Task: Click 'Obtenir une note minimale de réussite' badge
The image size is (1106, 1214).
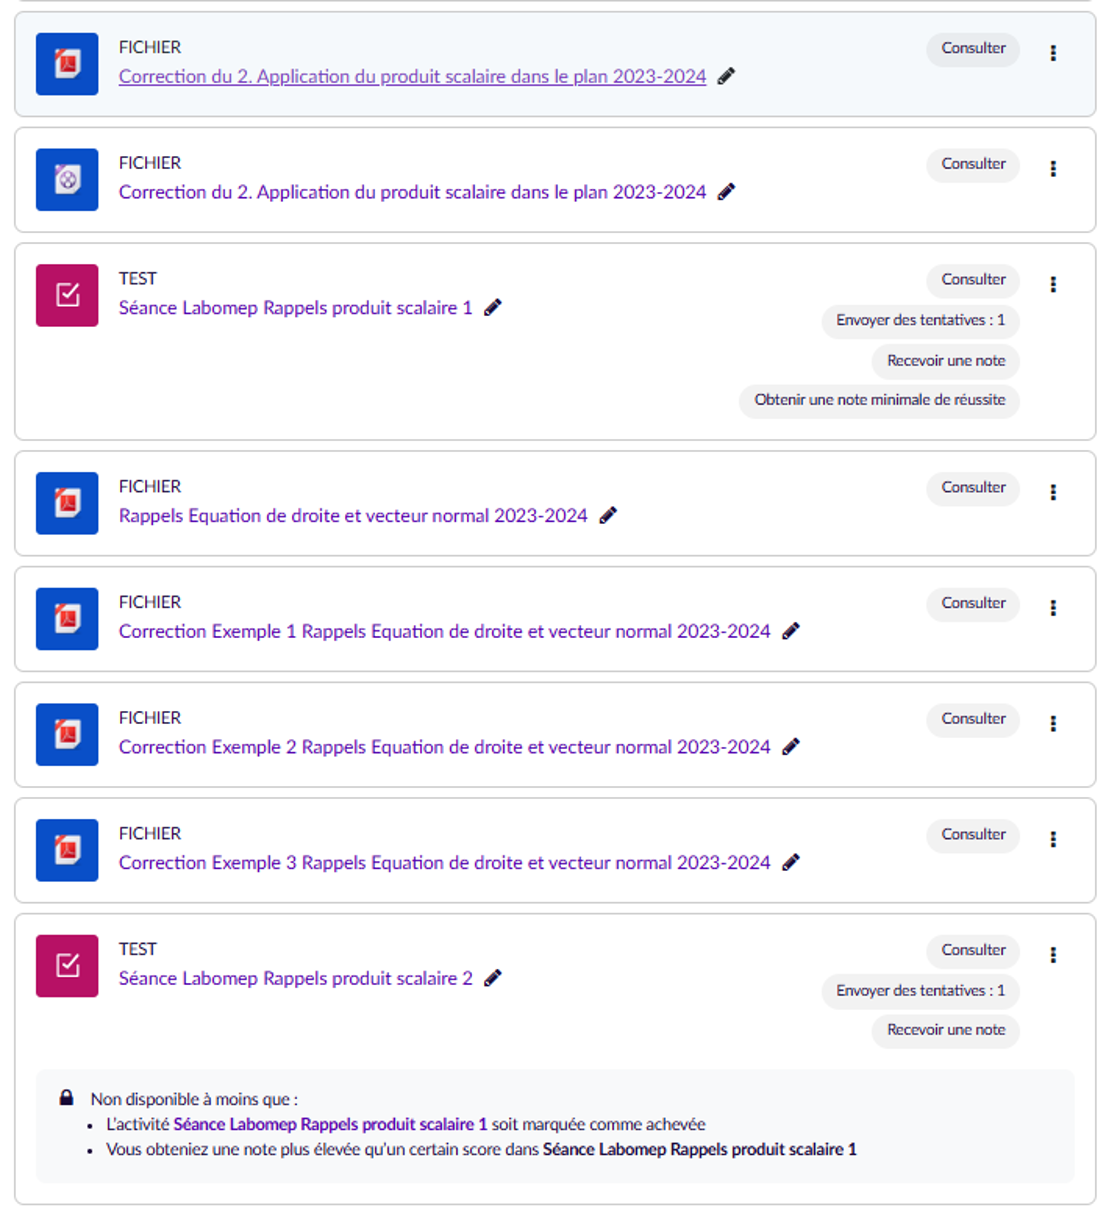Action: (879, 400)
